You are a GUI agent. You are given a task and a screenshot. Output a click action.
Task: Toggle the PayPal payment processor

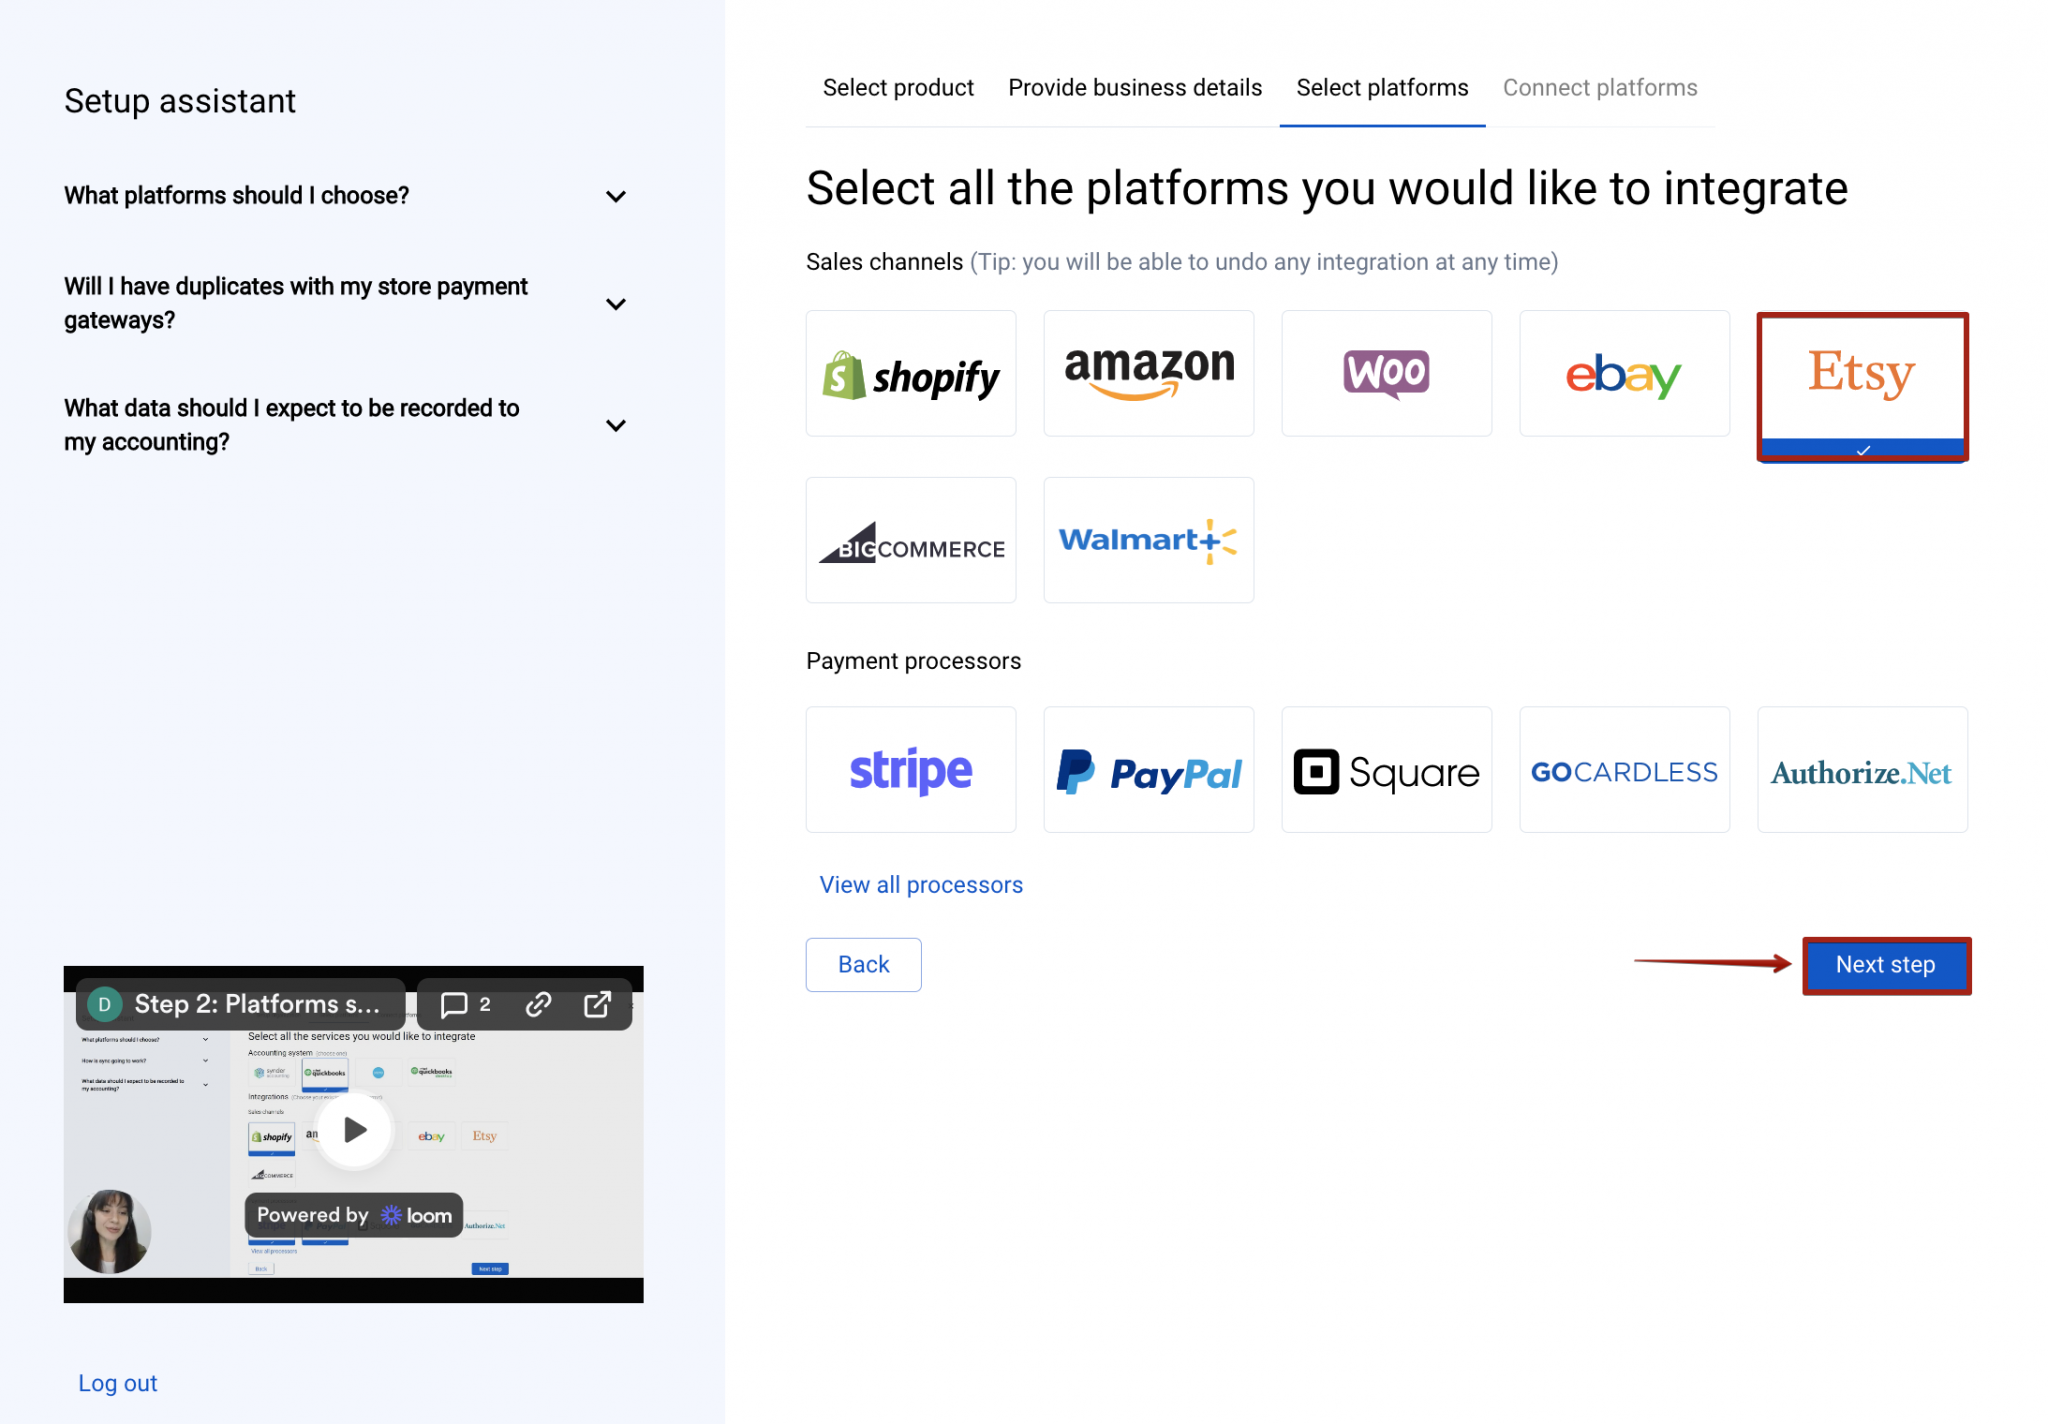1148,769
